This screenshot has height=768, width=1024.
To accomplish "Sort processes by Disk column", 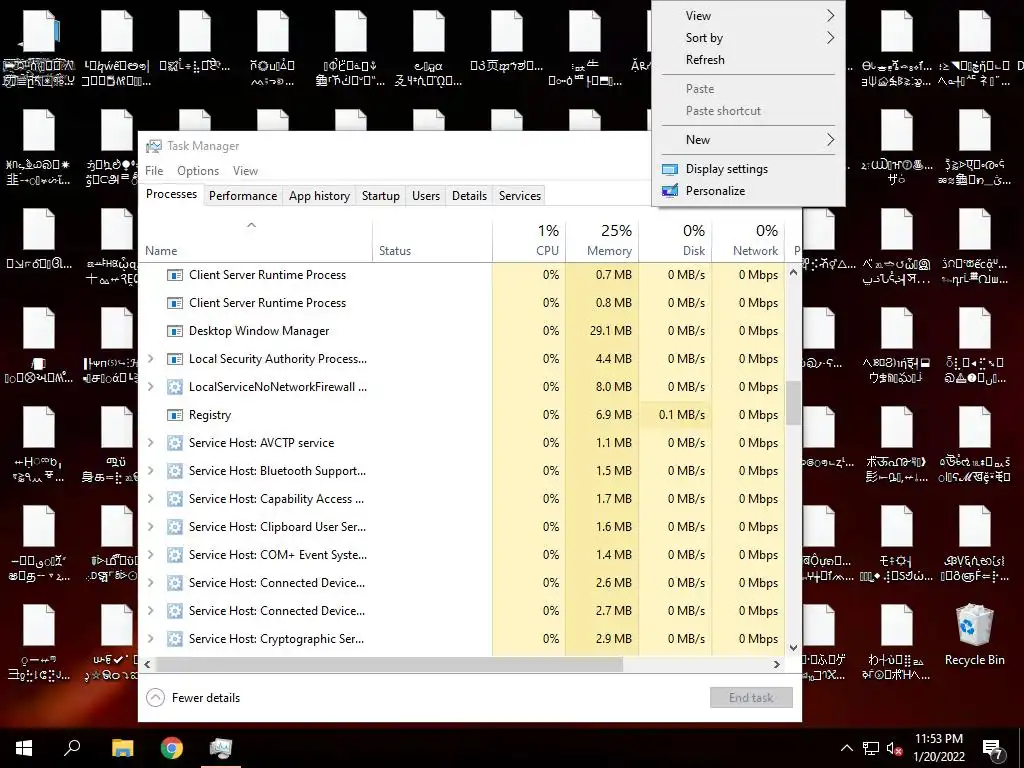I will [675, 242].
